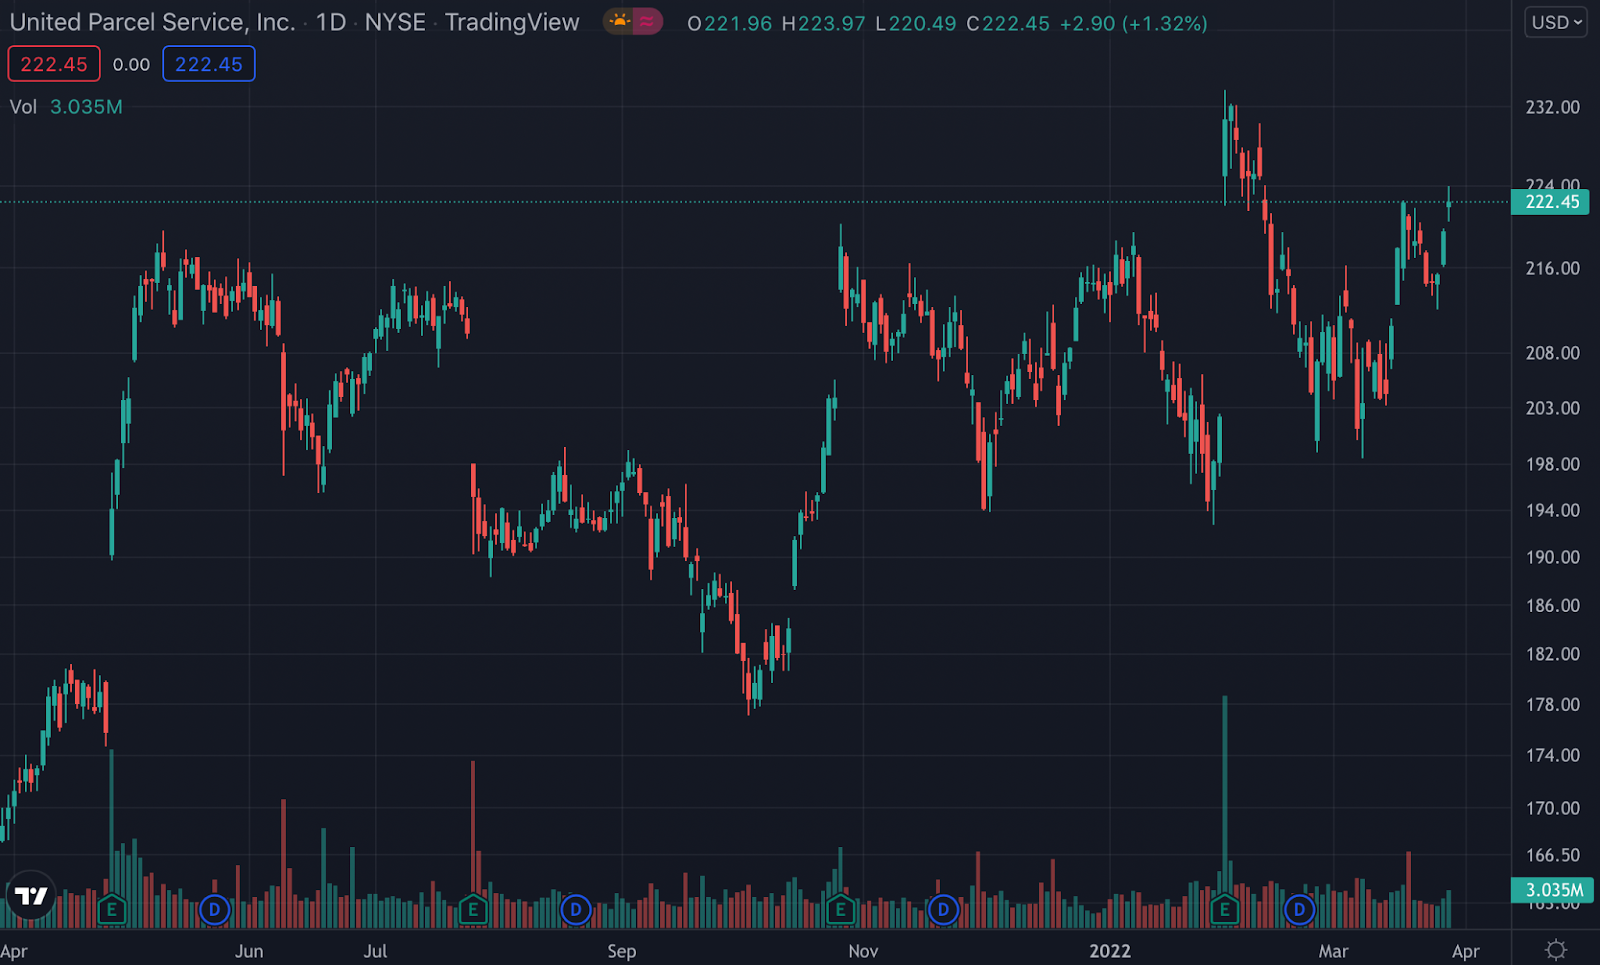Click the Vol 3.035M volume legend

coord(66,107)
